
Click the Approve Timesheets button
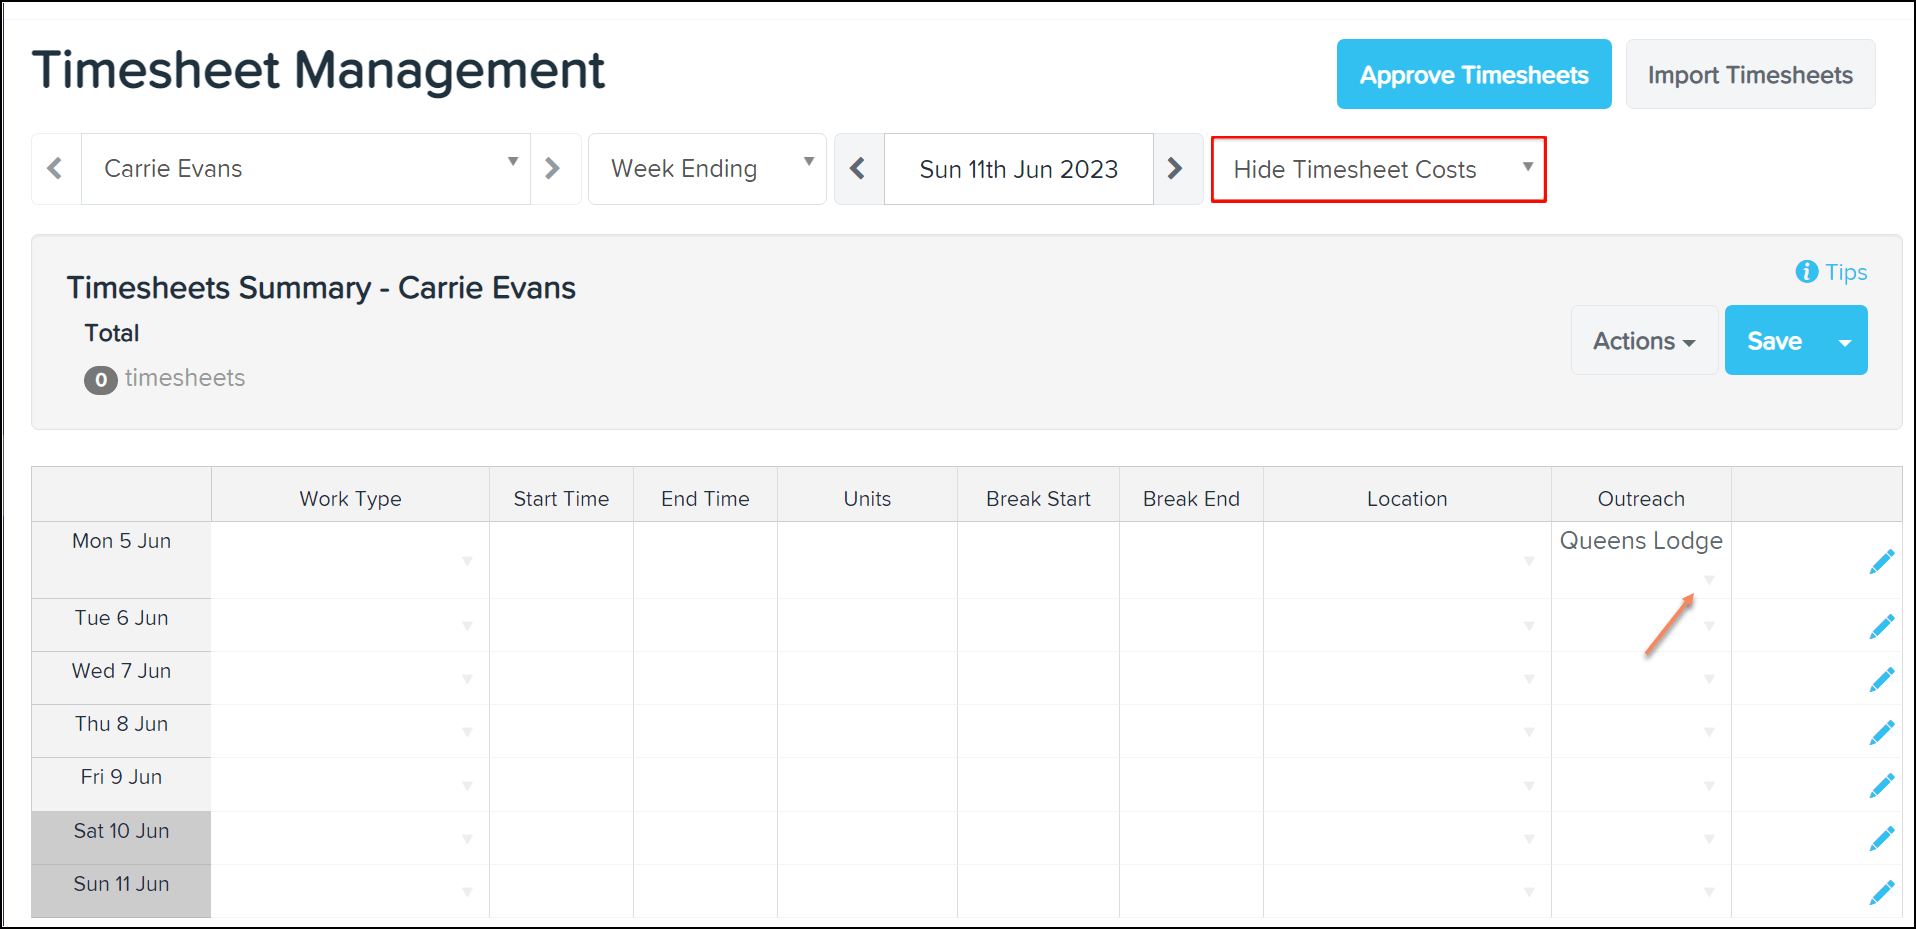tap(1472, 74)
